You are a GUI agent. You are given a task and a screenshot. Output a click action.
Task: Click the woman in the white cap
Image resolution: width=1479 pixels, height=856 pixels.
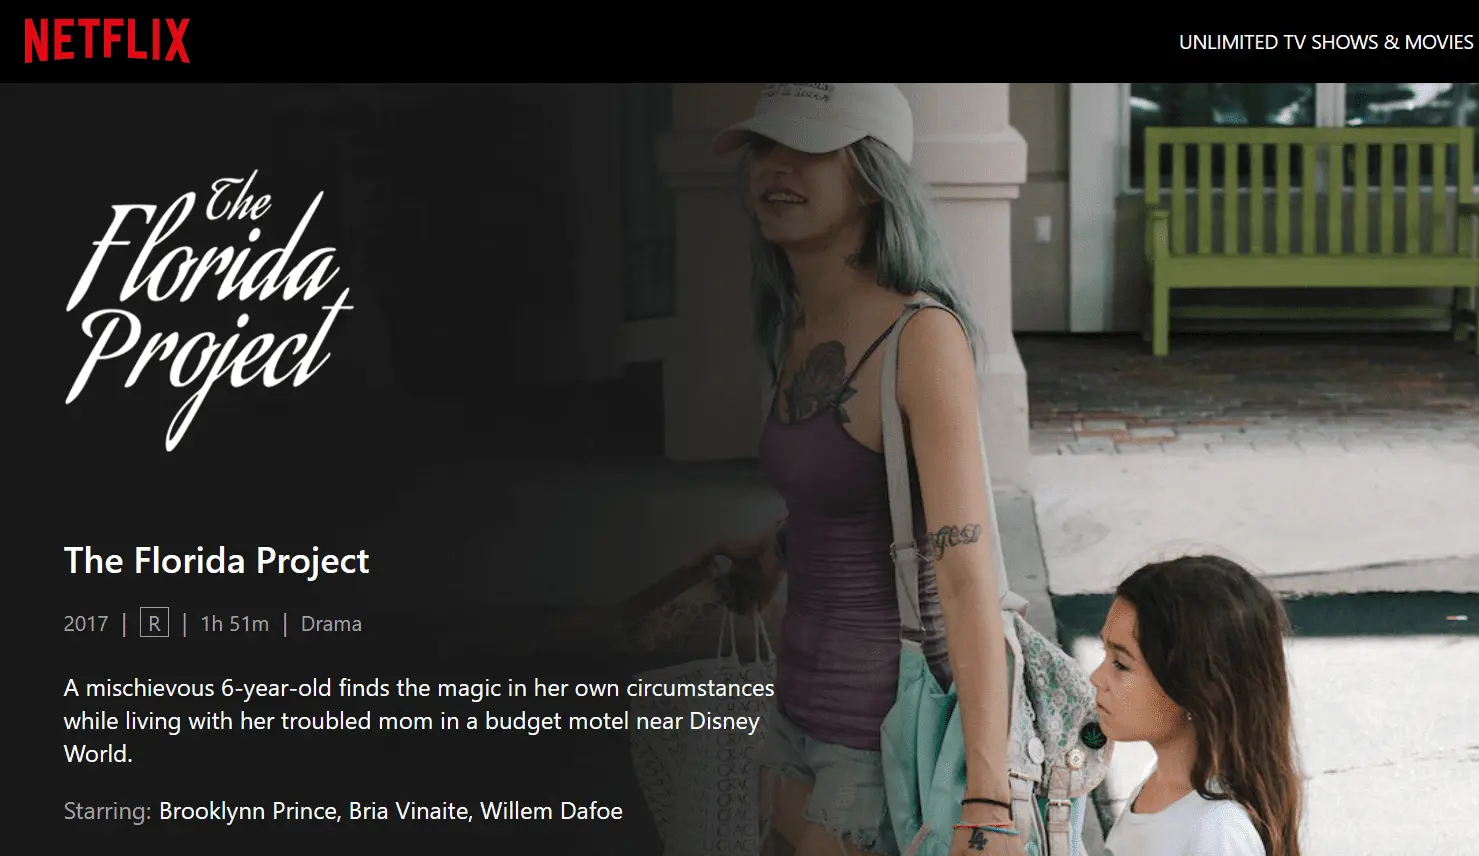860,450
